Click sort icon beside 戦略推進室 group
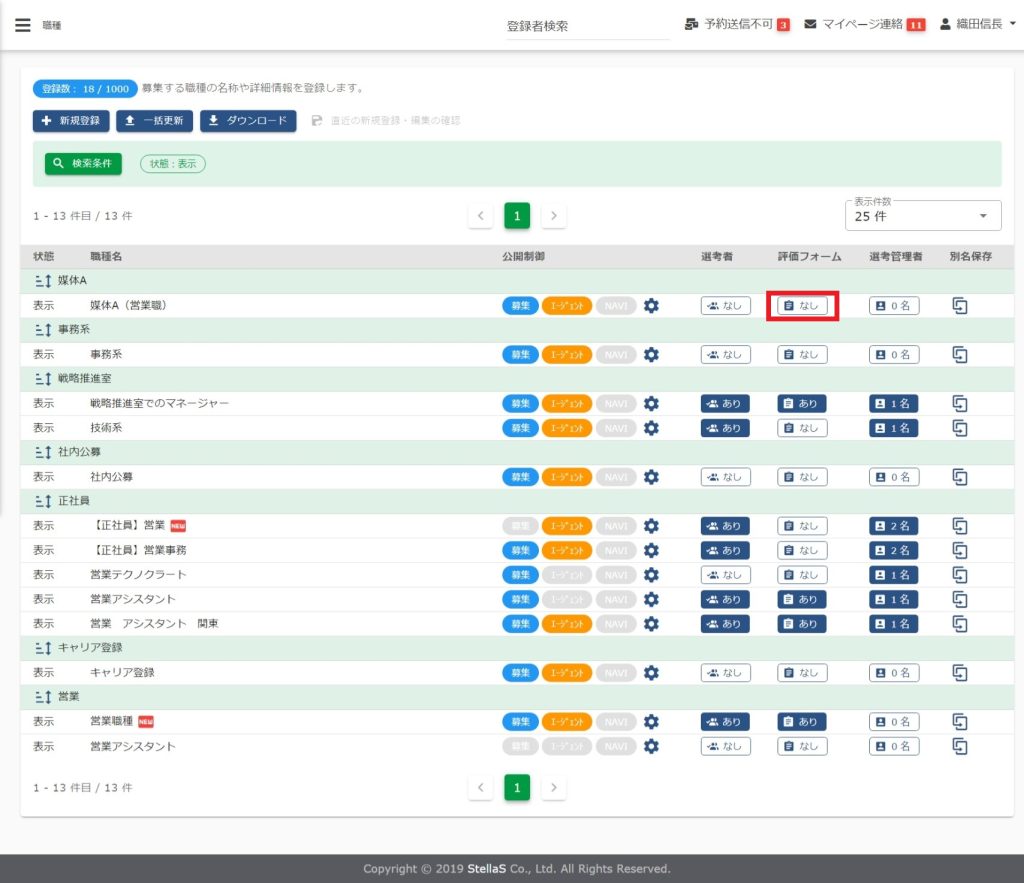The image size is (1024, 883). [x=42, y=379]
